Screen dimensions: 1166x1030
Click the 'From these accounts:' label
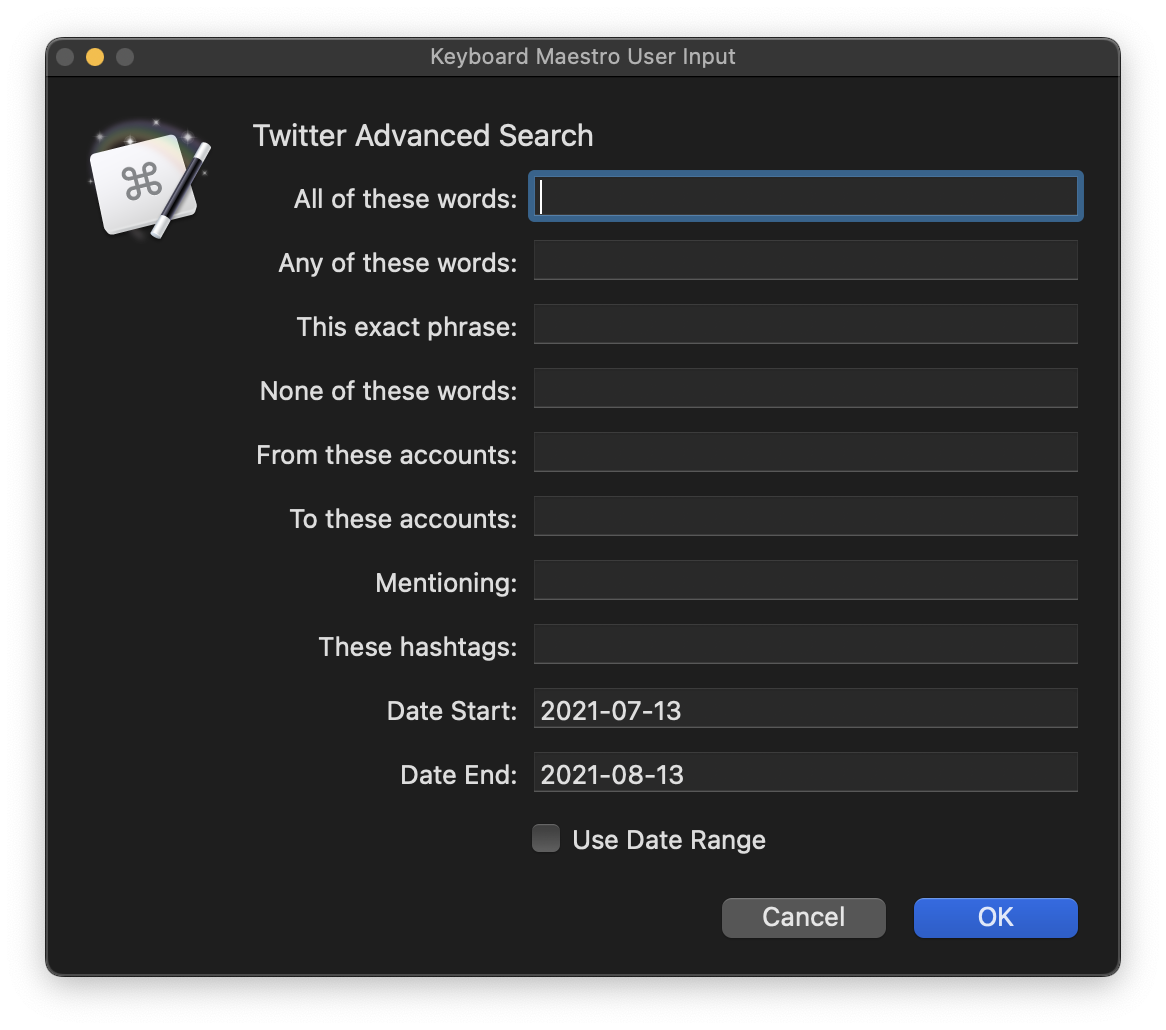pos(386,455)
